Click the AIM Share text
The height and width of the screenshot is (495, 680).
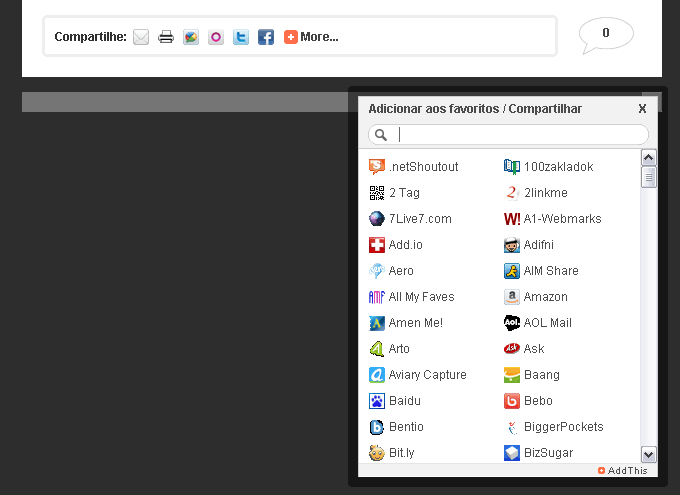tap(551, 271)
